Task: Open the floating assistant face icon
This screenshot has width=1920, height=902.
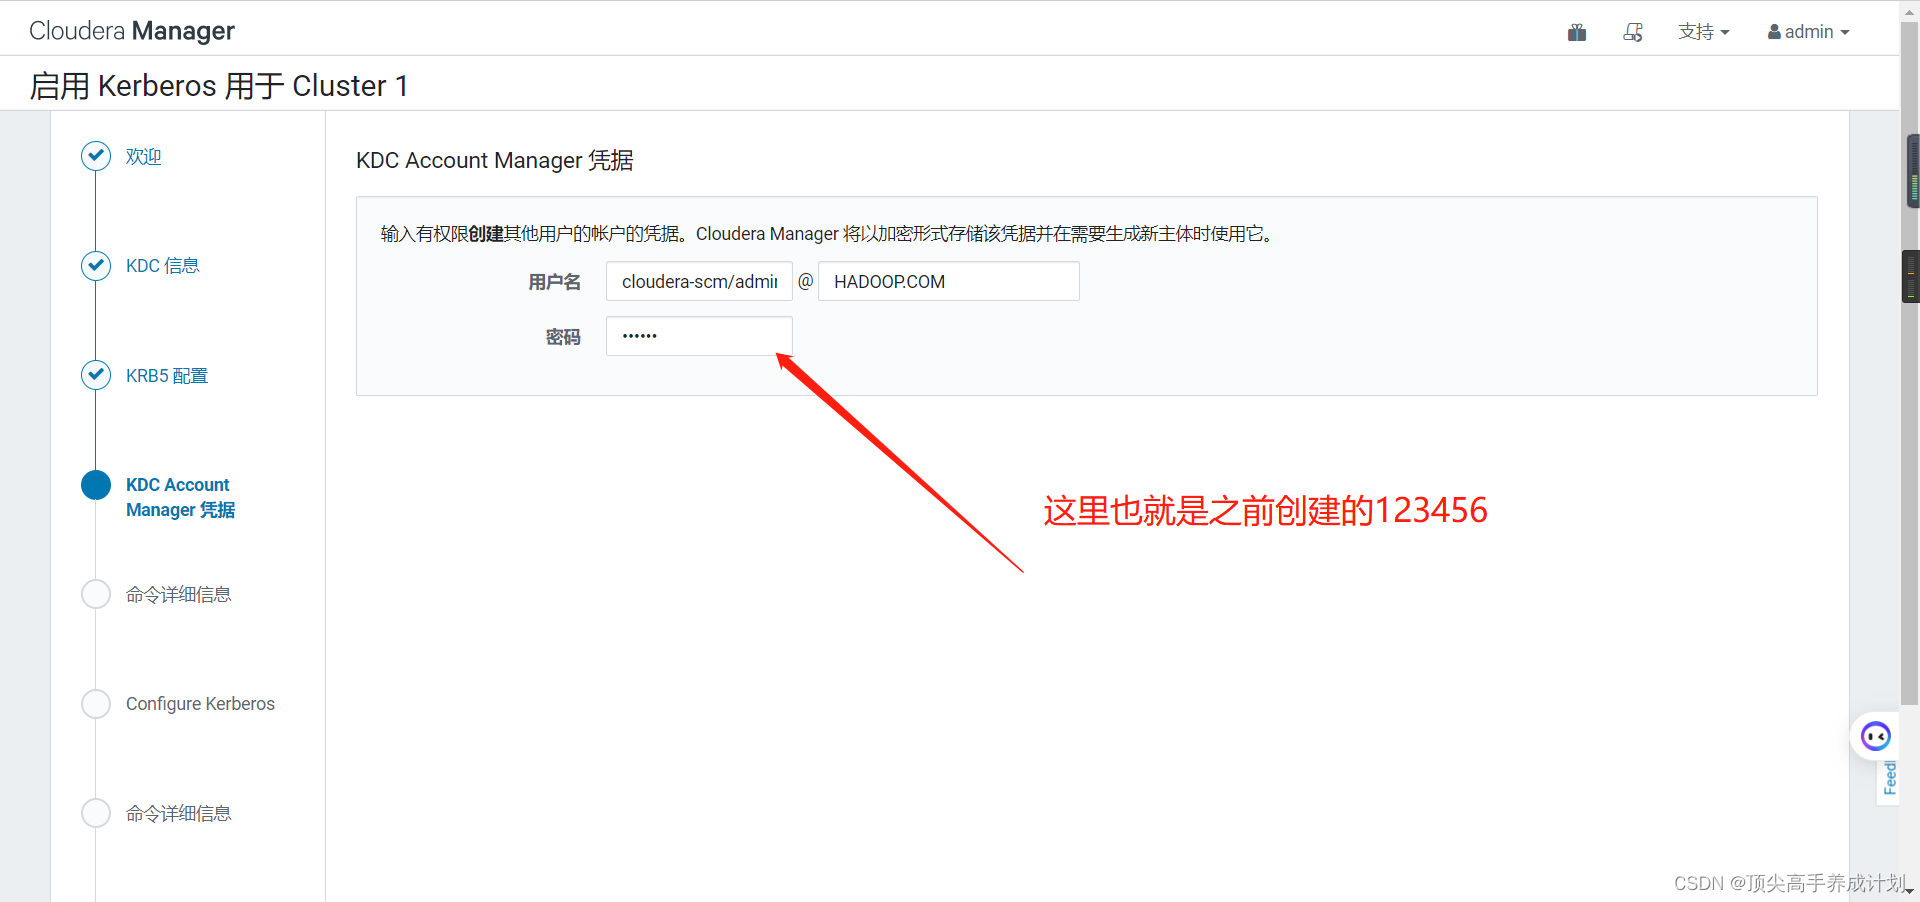Action: point(1875,737)
